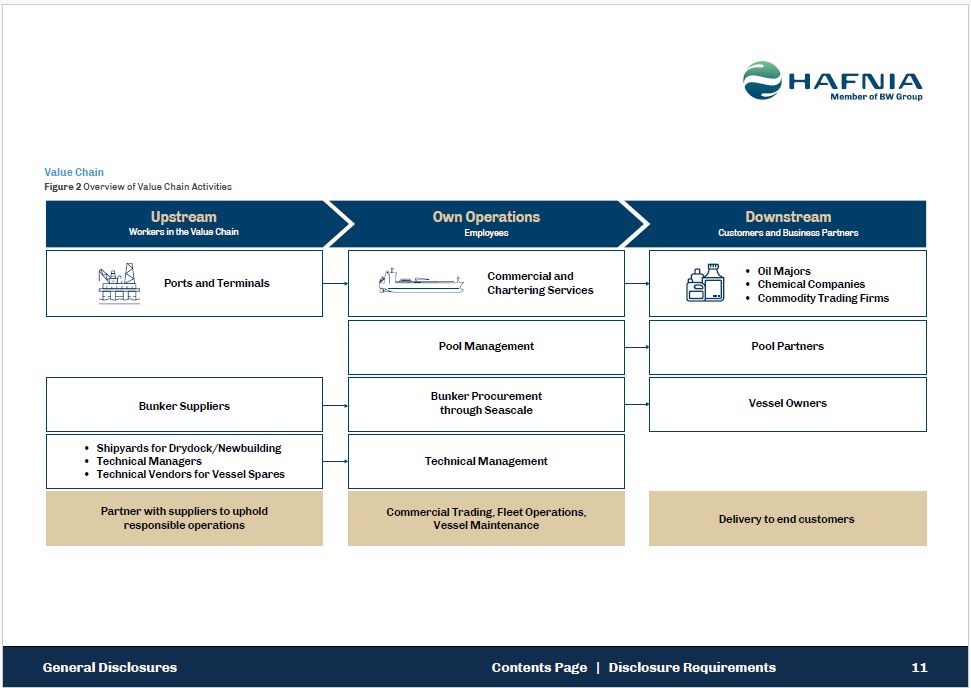Click the tanker ship icon
Screen dimensions: 971x688
click(421, 282)
